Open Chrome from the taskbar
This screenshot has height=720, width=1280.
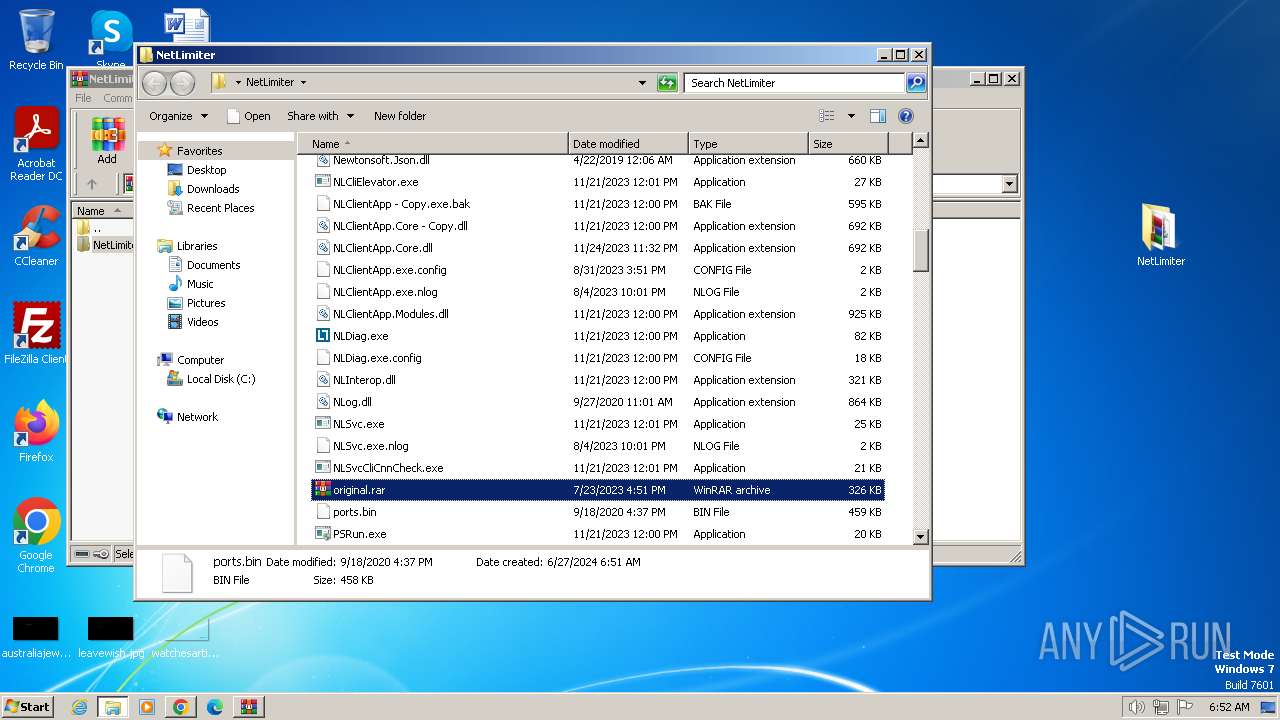(x=180, y=707)
